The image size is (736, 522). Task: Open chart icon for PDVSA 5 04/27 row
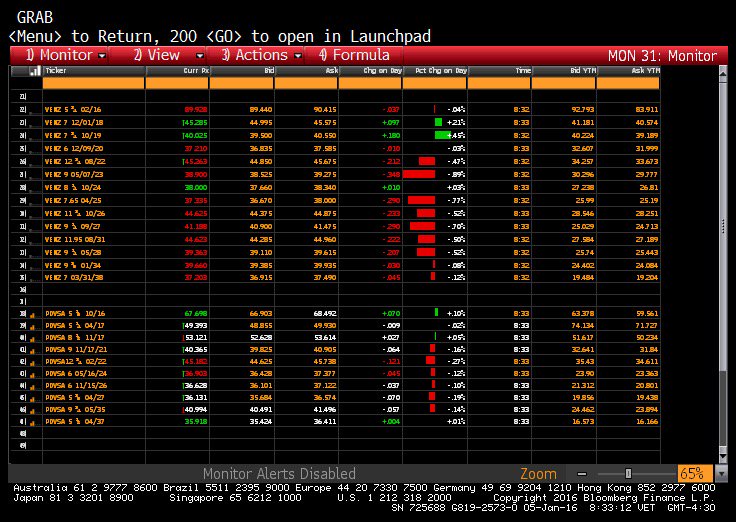pyautogui.click(x=33, y=398)
